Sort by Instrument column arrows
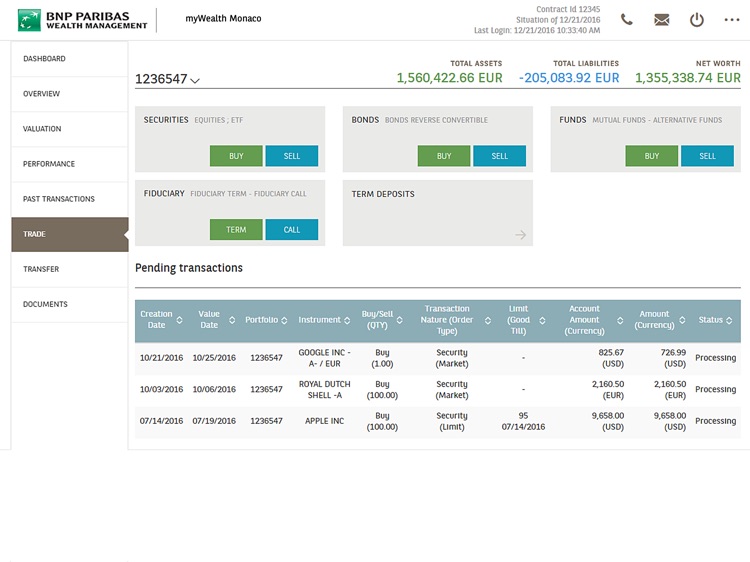The image size is (750, 562). [x=347, y=320]
